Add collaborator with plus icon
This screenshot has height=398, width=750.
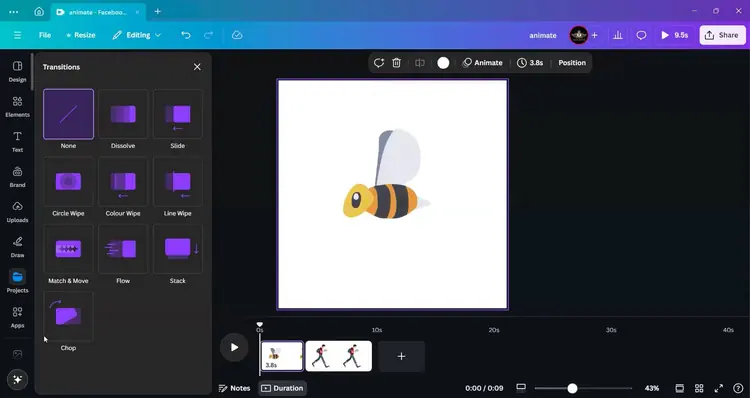coord(595,35)
